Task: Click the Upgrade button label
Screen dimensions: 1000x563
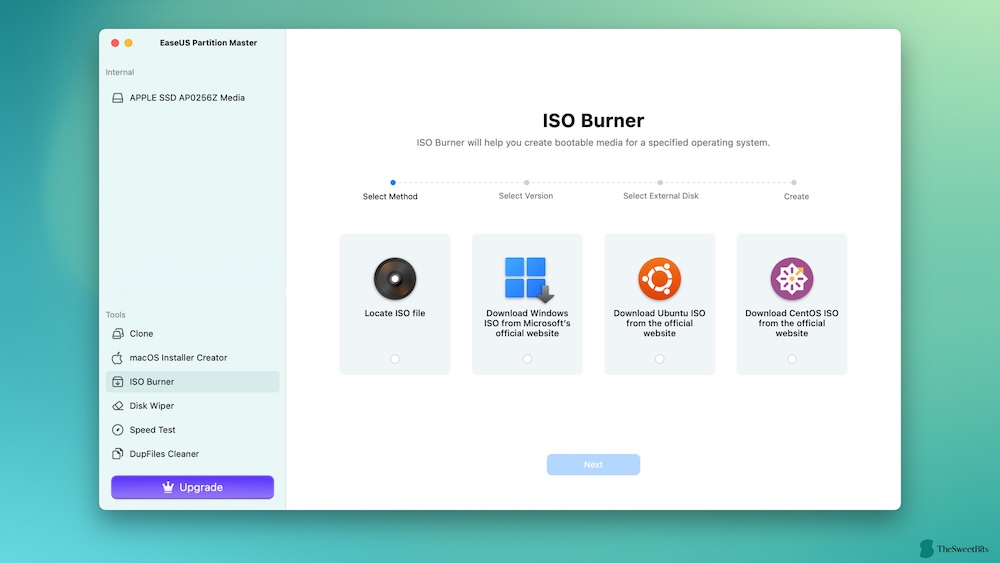Action: click(201, 487)
